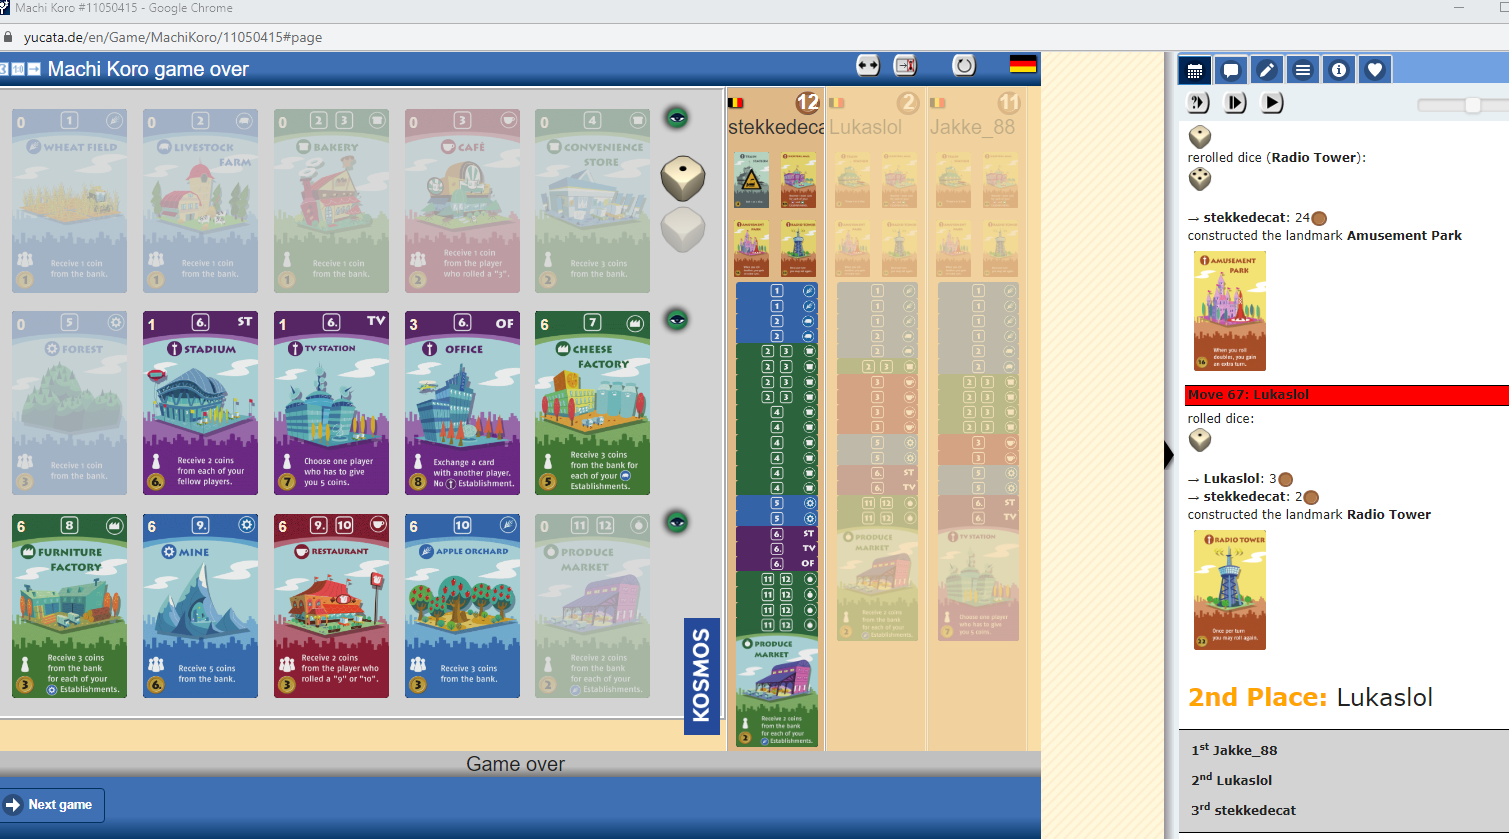Image resolution: width=1509 pixels, height=839 pixels.
Task: Select the faded Produce Market supply card
Action: (592, 606)
